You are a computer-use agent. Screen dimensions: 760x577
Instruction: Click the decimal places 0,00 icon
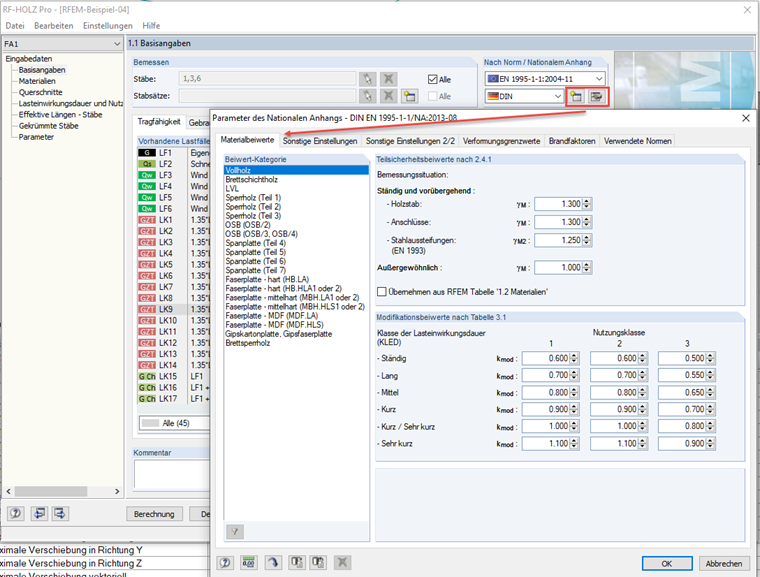point(247,564)
